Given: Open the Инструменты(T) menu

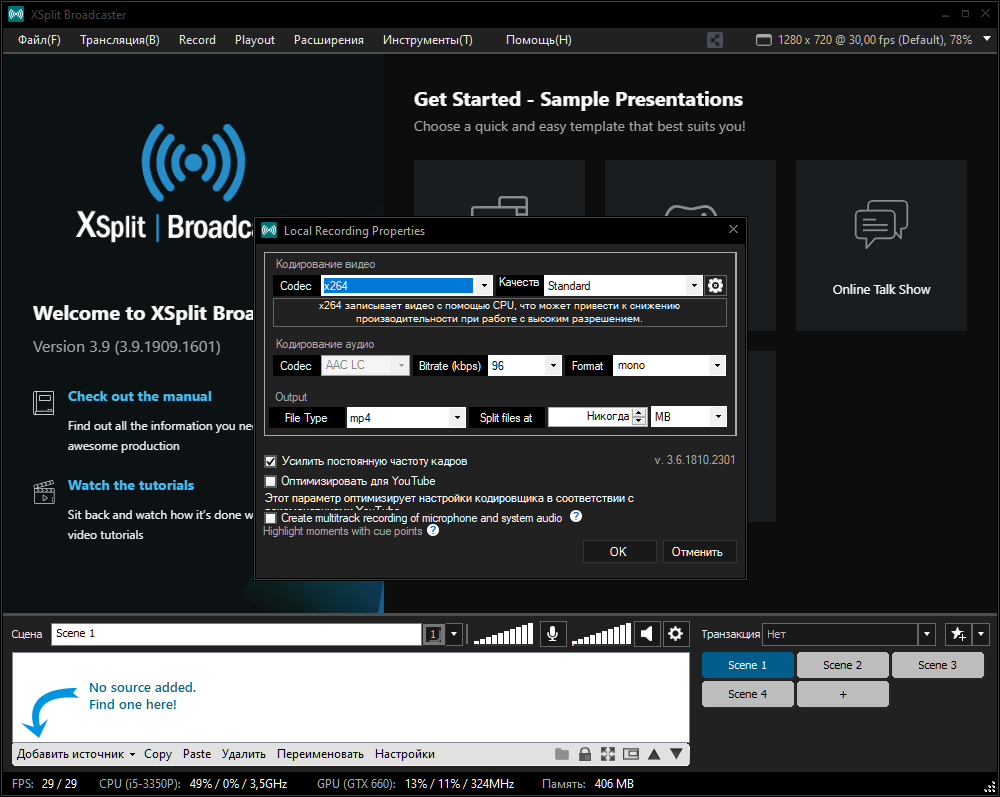Looking at the screenshot, I should [x=427, y=40].
